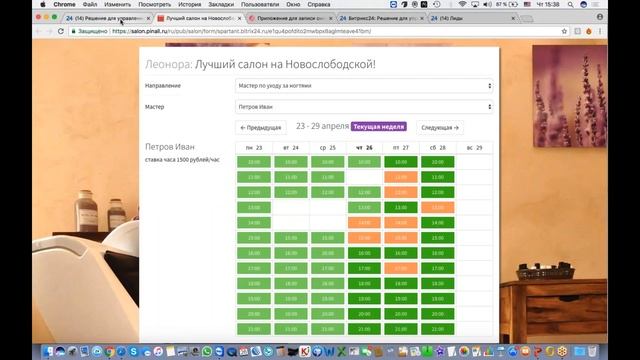The image size is (640, 360).
Task: Click the address bar URL
Action: (x=242, y=31)
